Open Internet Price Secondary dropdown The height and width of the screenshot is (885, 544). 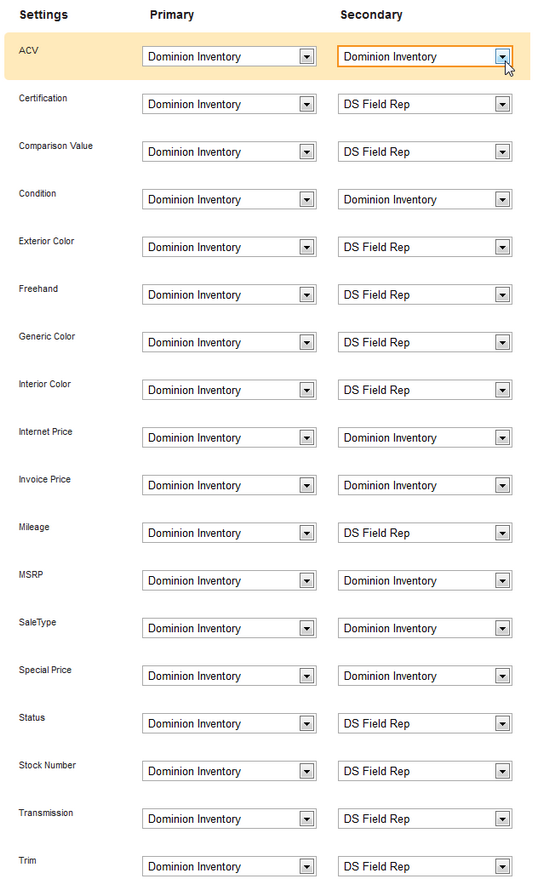click(x=425, y=437)
